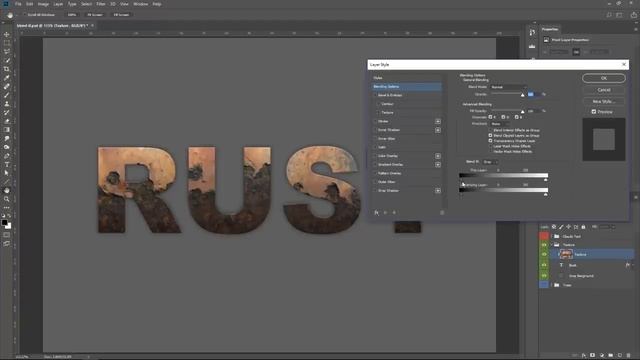Image resolution: width=640 pixels, height=360 pixels.
Task: Hide the Gray Background layer
Action: pyautogui.click(x=544, y=276)
